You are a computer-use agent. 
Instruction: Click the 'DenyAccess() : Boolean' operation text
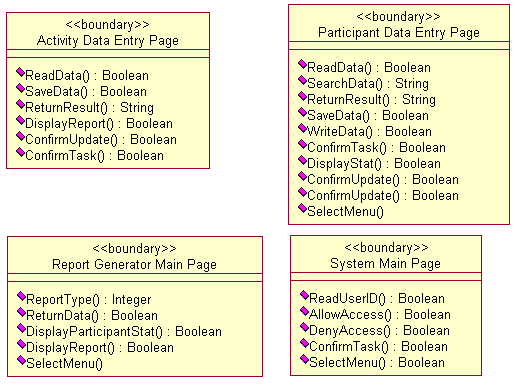coord(380,331)
